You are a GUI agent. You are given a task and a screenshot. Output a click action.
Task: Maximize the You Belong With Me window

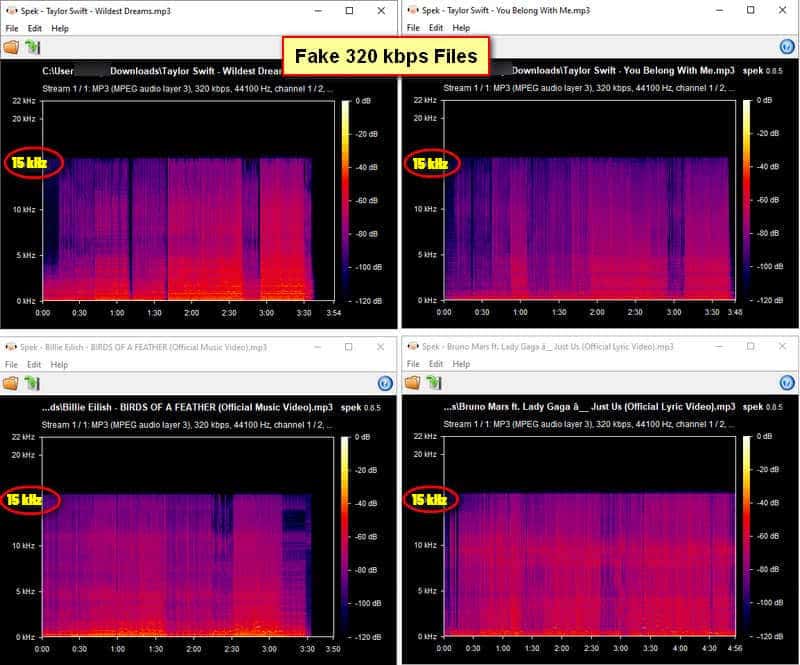coord(751,10)
